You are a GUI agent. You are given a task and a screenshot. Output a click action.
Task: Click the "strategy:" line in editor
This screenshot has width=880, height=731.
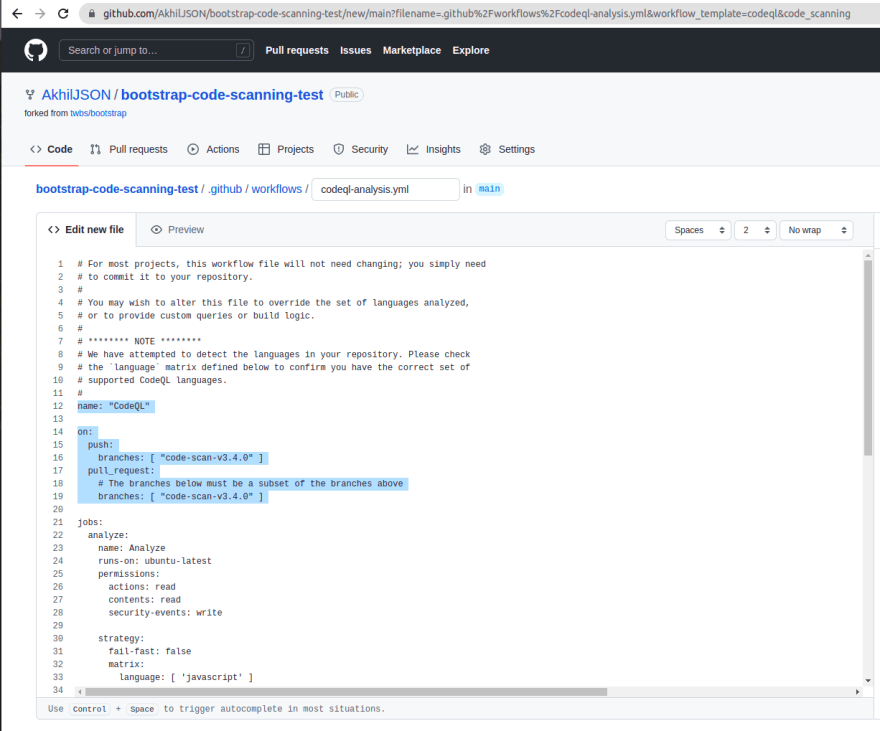[121, 638]
